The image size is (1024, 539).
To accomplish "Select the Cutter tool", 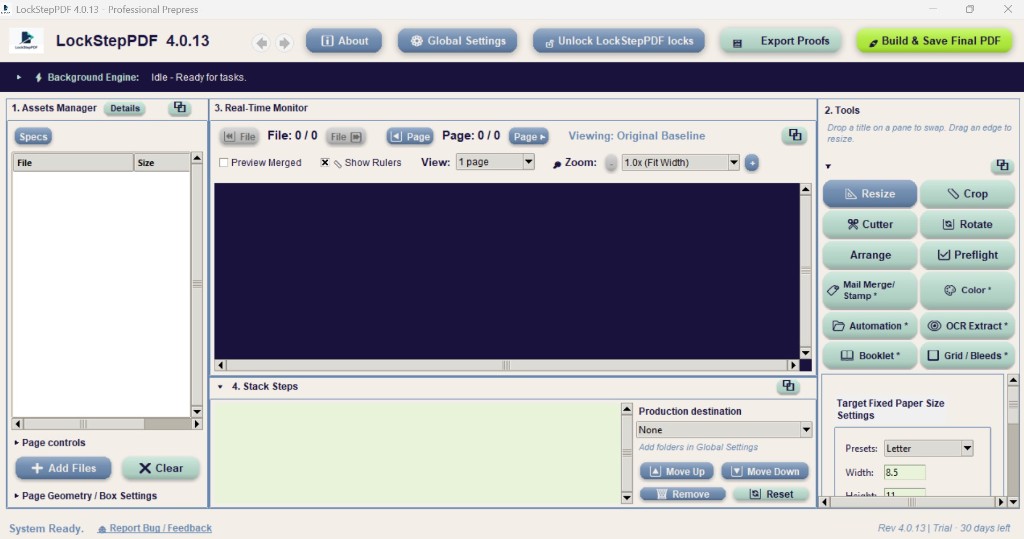I will [x=870, y=224].
